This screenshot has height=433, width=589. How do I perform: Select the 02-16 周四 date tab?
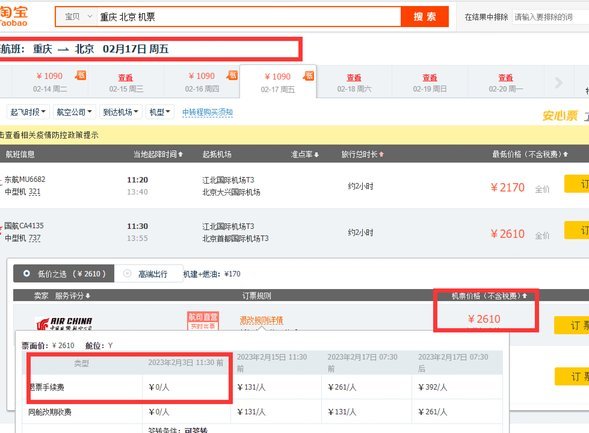pyautogui.click(x=202, y=82)
